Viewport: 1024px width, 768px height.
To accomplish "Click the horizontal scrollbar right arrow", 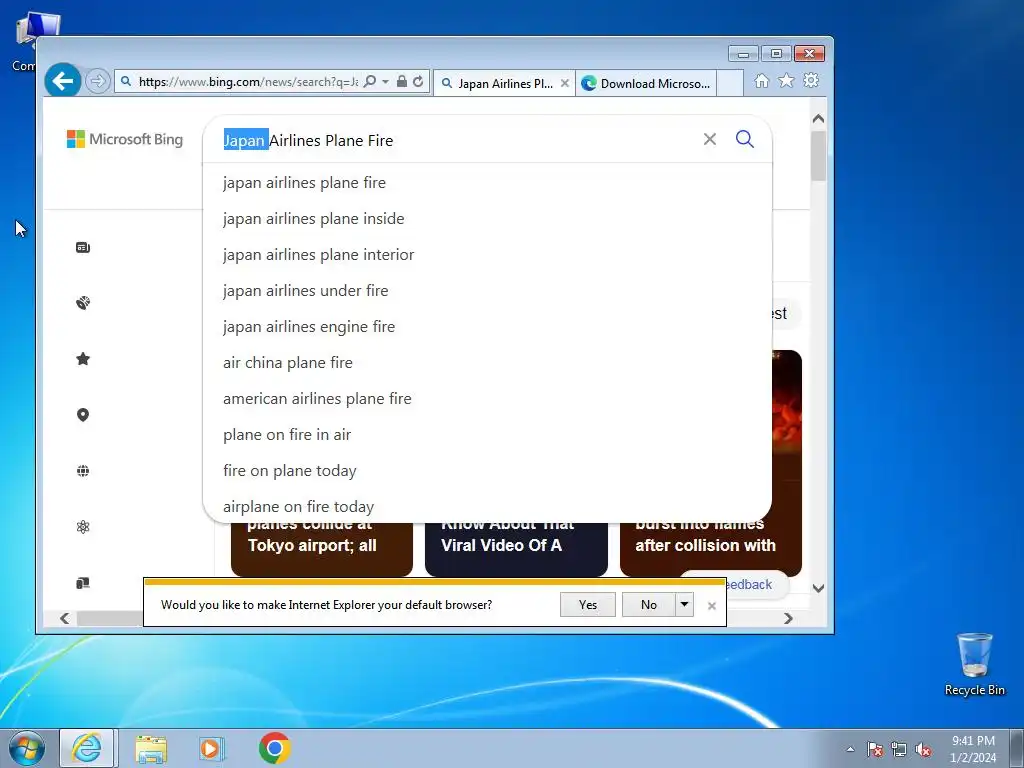I will [x=788, y=618].
